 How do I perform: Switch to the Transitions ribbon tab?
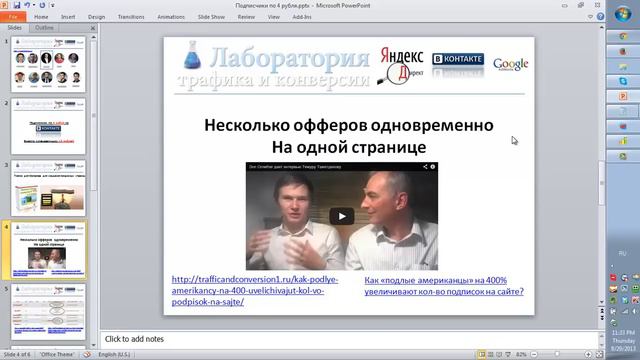(x=131, y=17)
